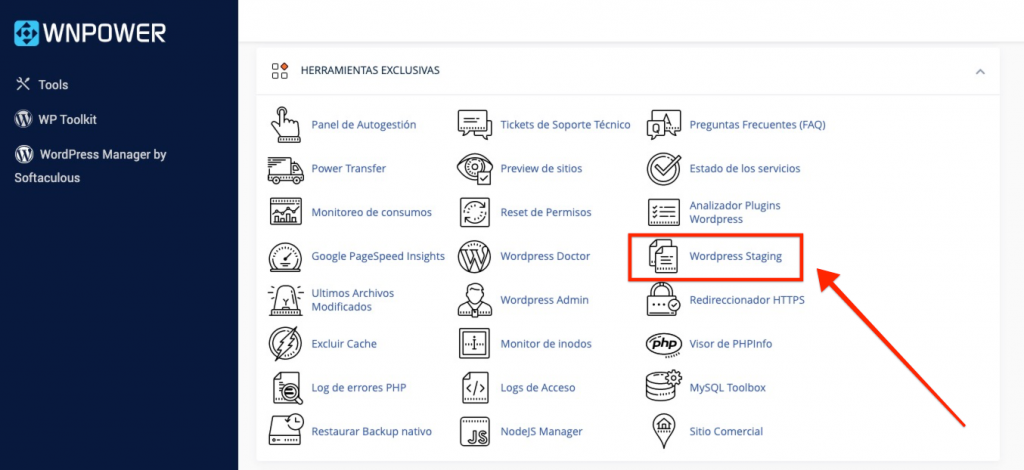Click the Wordpress Doctor logo icon
Viewport: 1024px width, 470px height.
474,257
